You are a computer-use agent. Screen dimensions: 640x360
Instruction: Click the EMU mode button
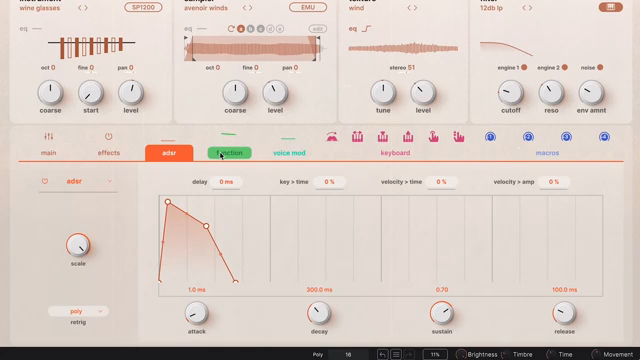coord(308,7)
